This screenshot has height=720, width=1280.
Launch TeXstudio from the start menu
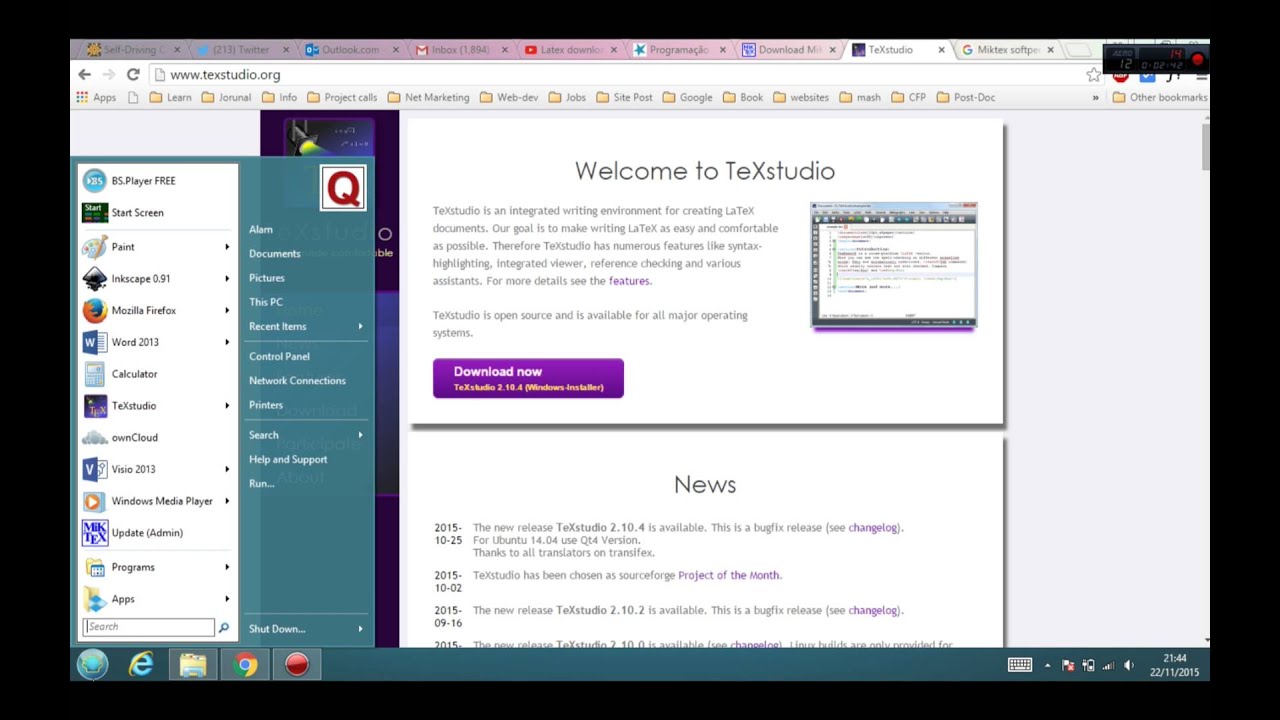click(156, 406)
